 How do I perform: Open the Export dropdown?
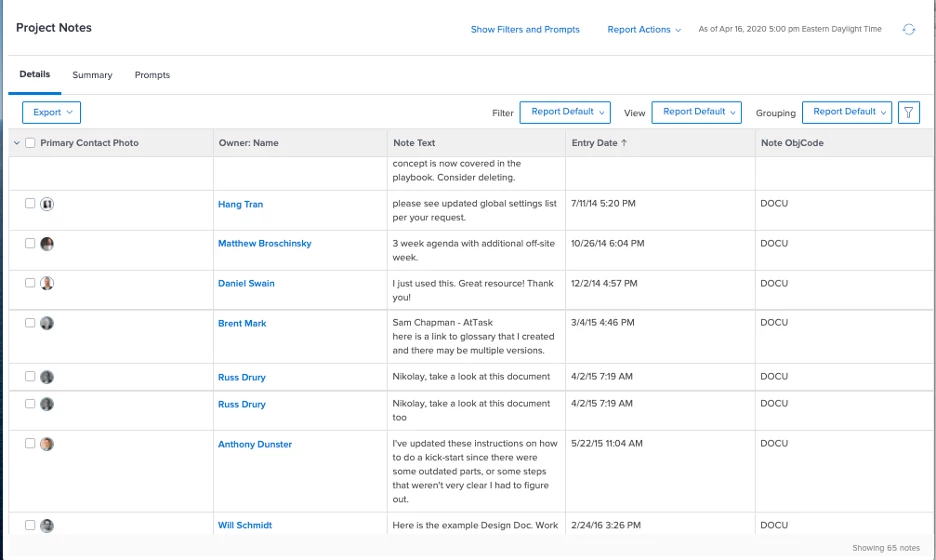click(51, 112)
